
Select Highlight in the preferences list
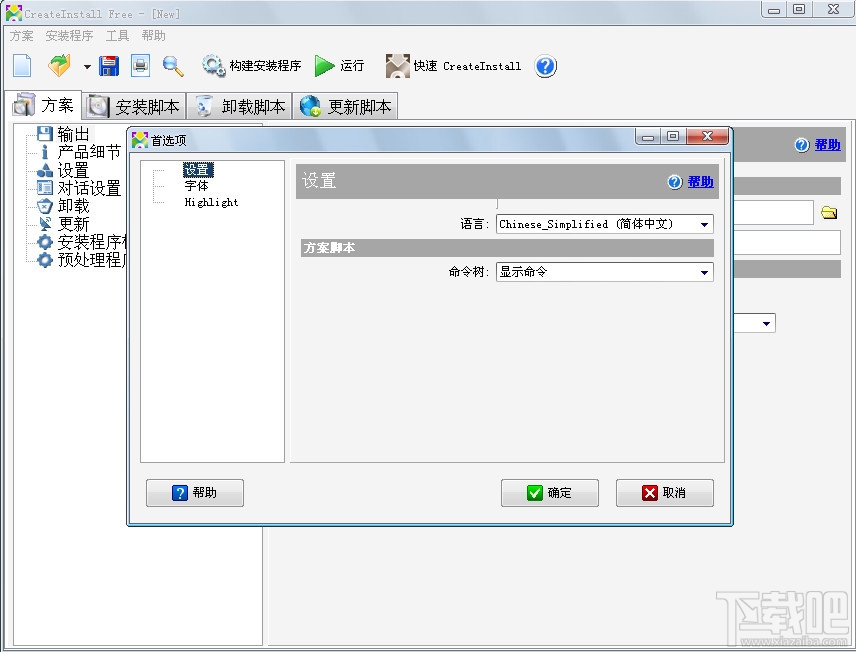click(x=211, y=201)
